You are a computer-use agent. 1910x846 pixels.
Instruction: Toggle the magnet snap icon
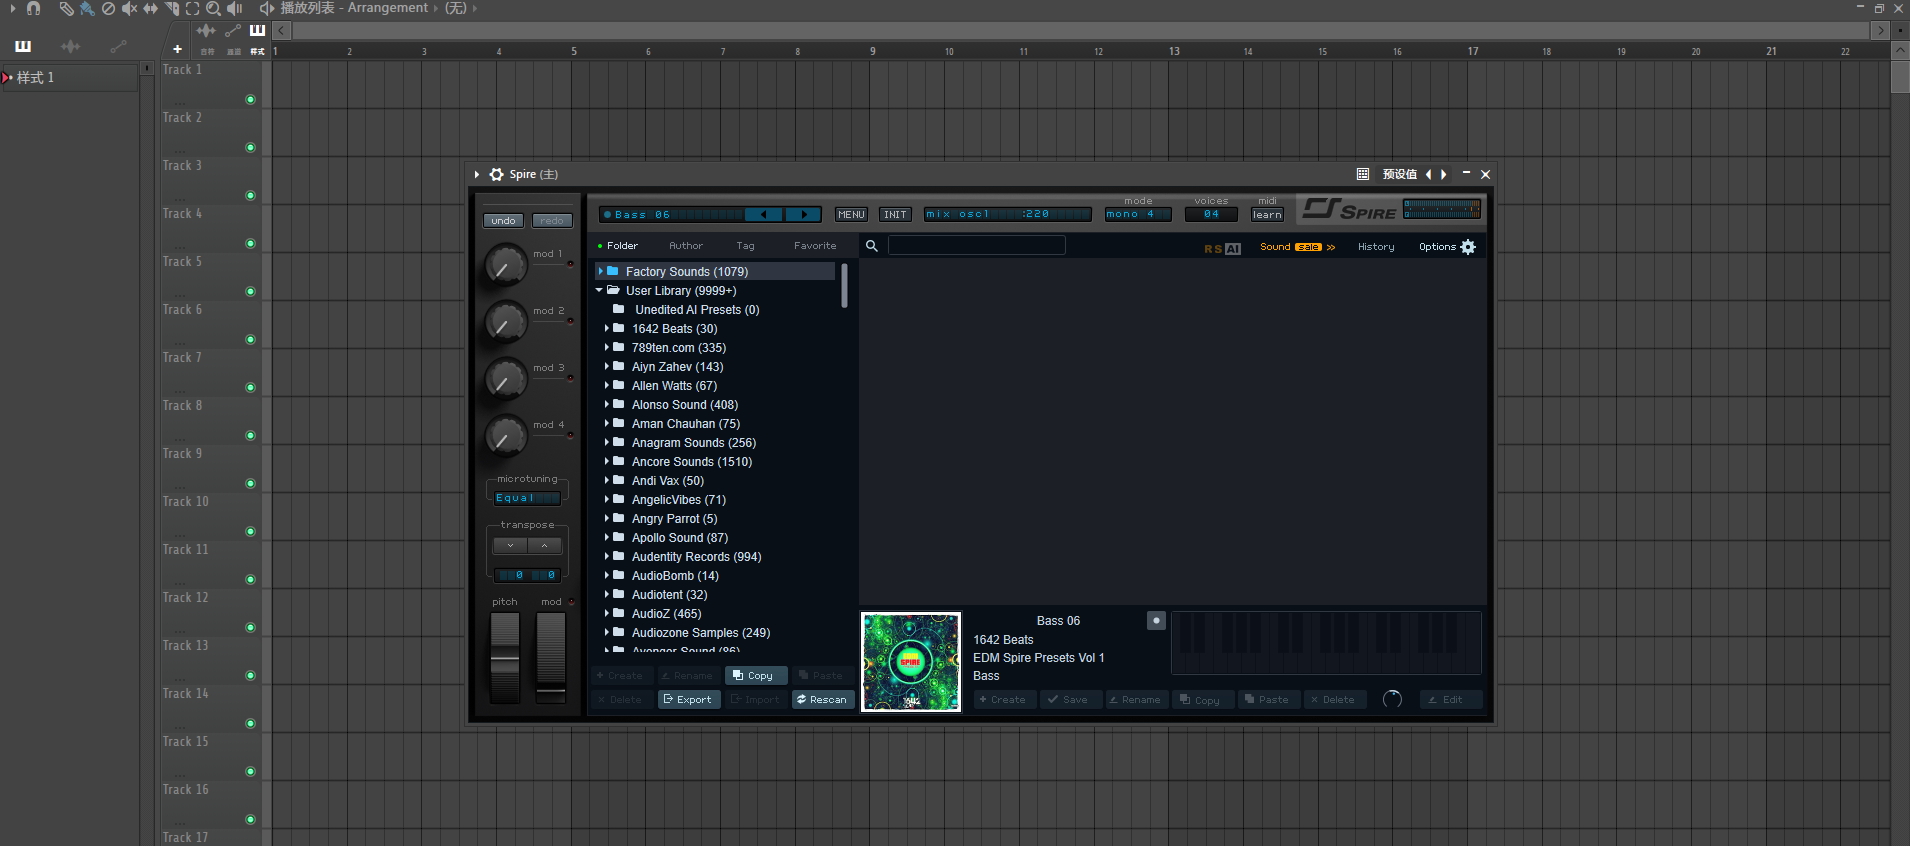[x=33, y=8]
